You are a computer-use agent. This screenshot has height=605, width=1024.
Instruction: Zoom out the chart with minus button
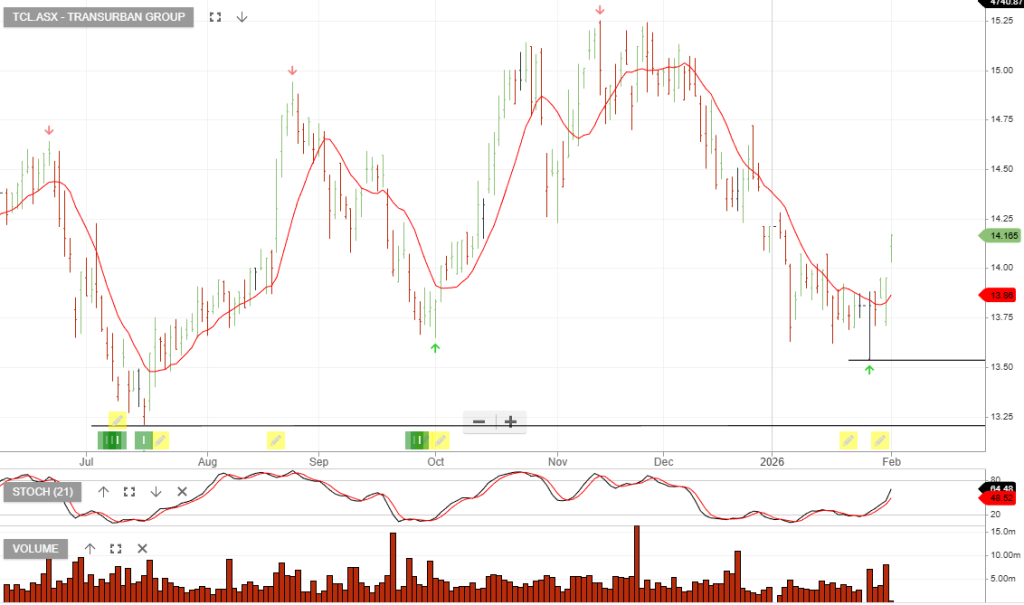tap(479, 421)
